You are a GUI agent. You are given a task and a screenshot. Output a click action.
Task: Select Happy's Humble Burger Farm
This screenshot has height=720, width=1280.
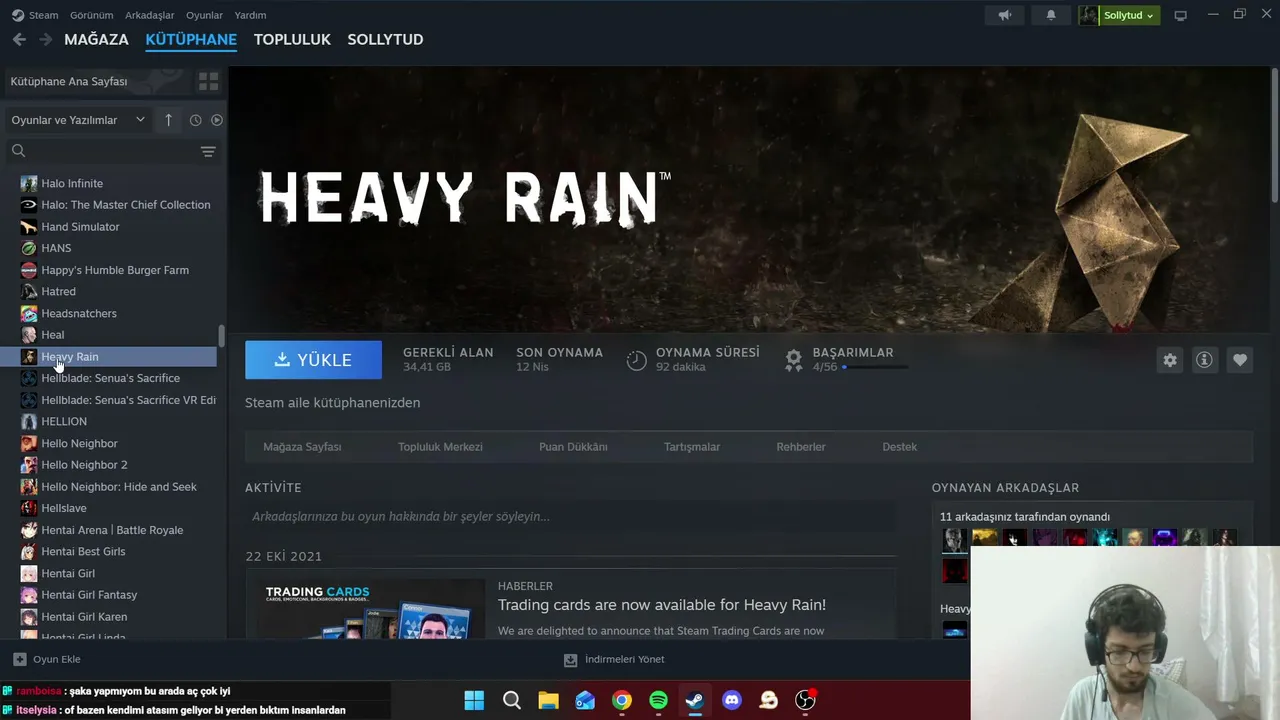click(115, 270)
